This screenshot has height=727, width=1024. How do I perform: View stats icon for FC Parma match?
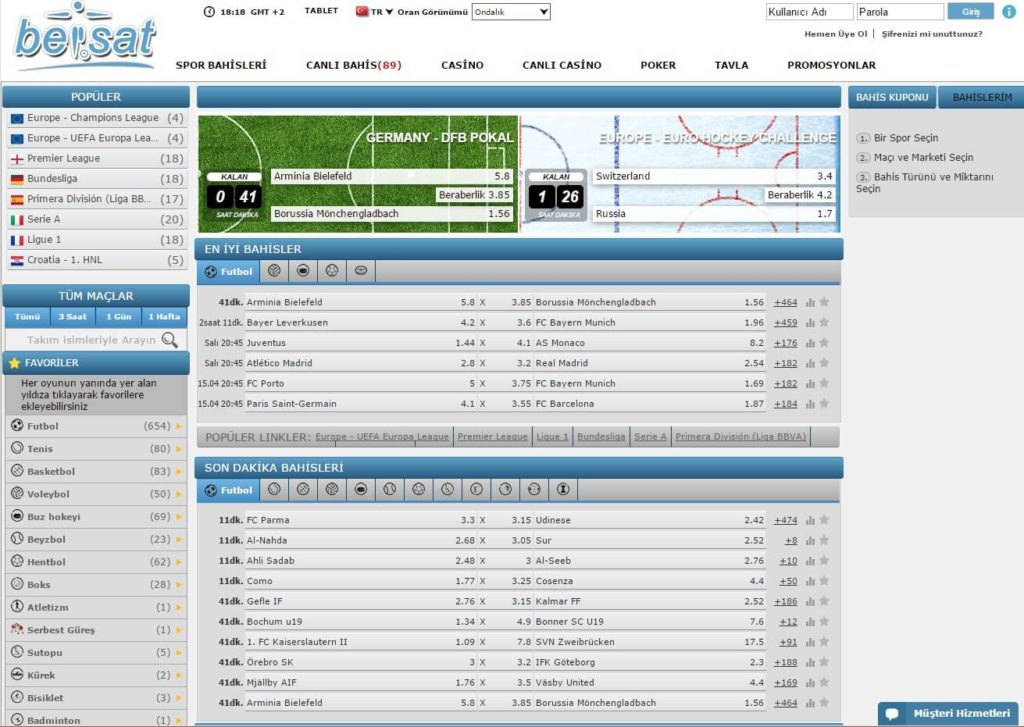pos(810,521)
